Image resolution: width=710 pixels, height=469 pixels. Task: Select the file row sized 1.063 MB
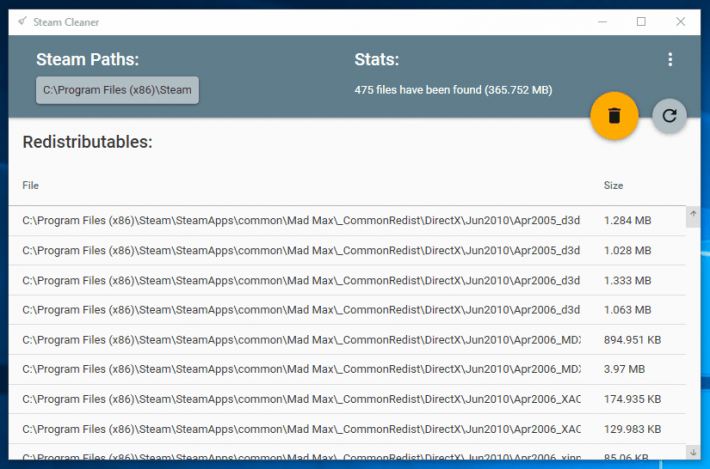[x=347, y=310]
